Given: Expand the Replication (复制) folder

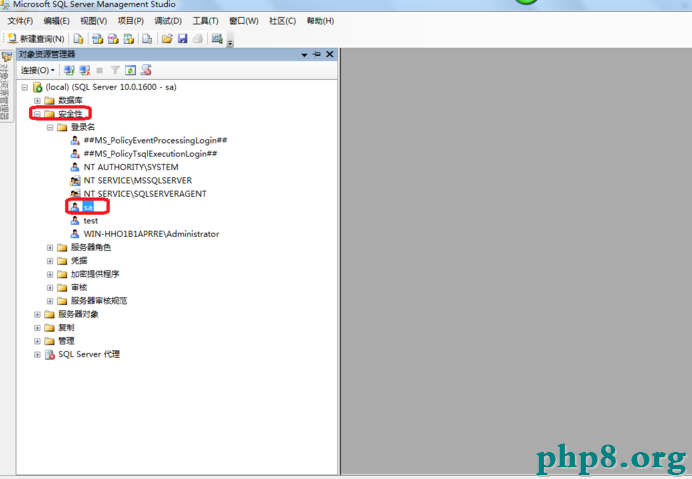Looking at the screenshot, I should (38, 328).
